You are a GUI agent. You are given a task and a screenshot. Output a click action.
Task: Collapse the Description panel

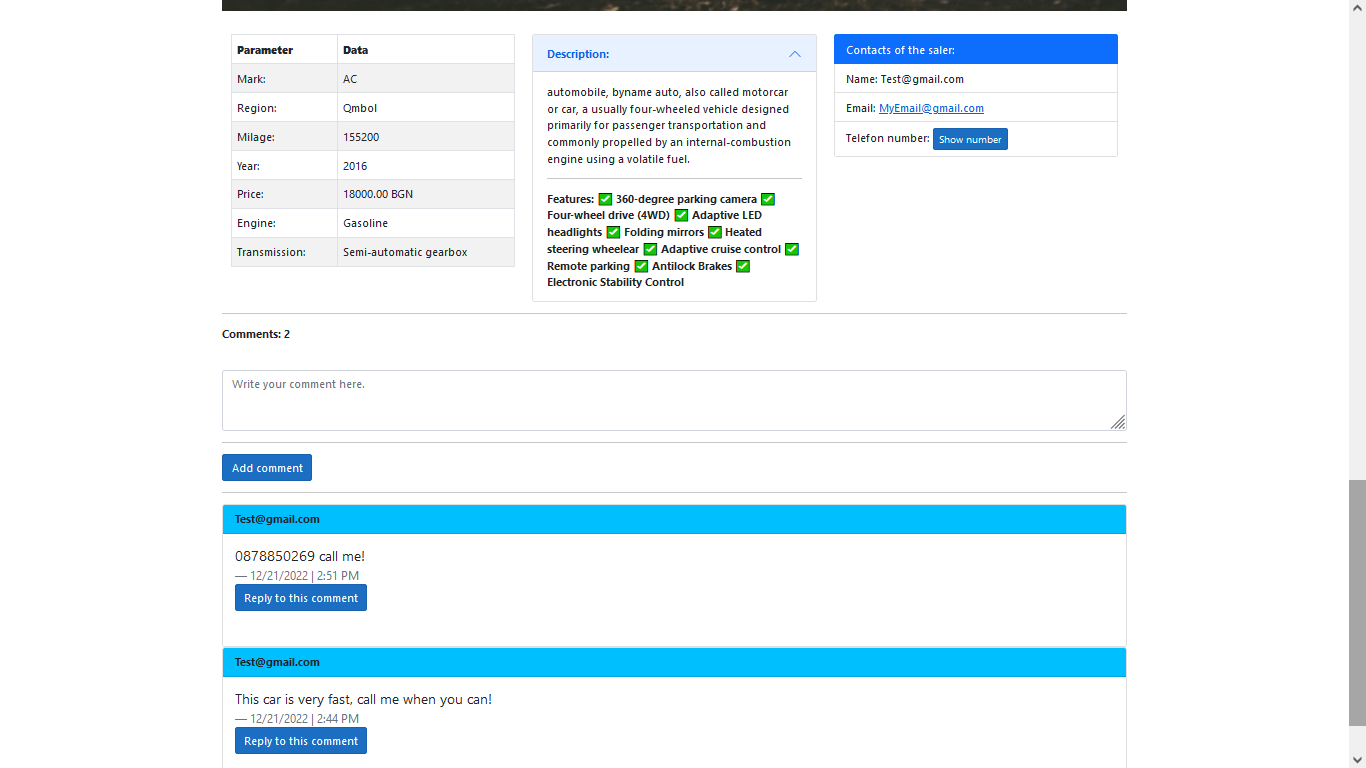[795, 53]
